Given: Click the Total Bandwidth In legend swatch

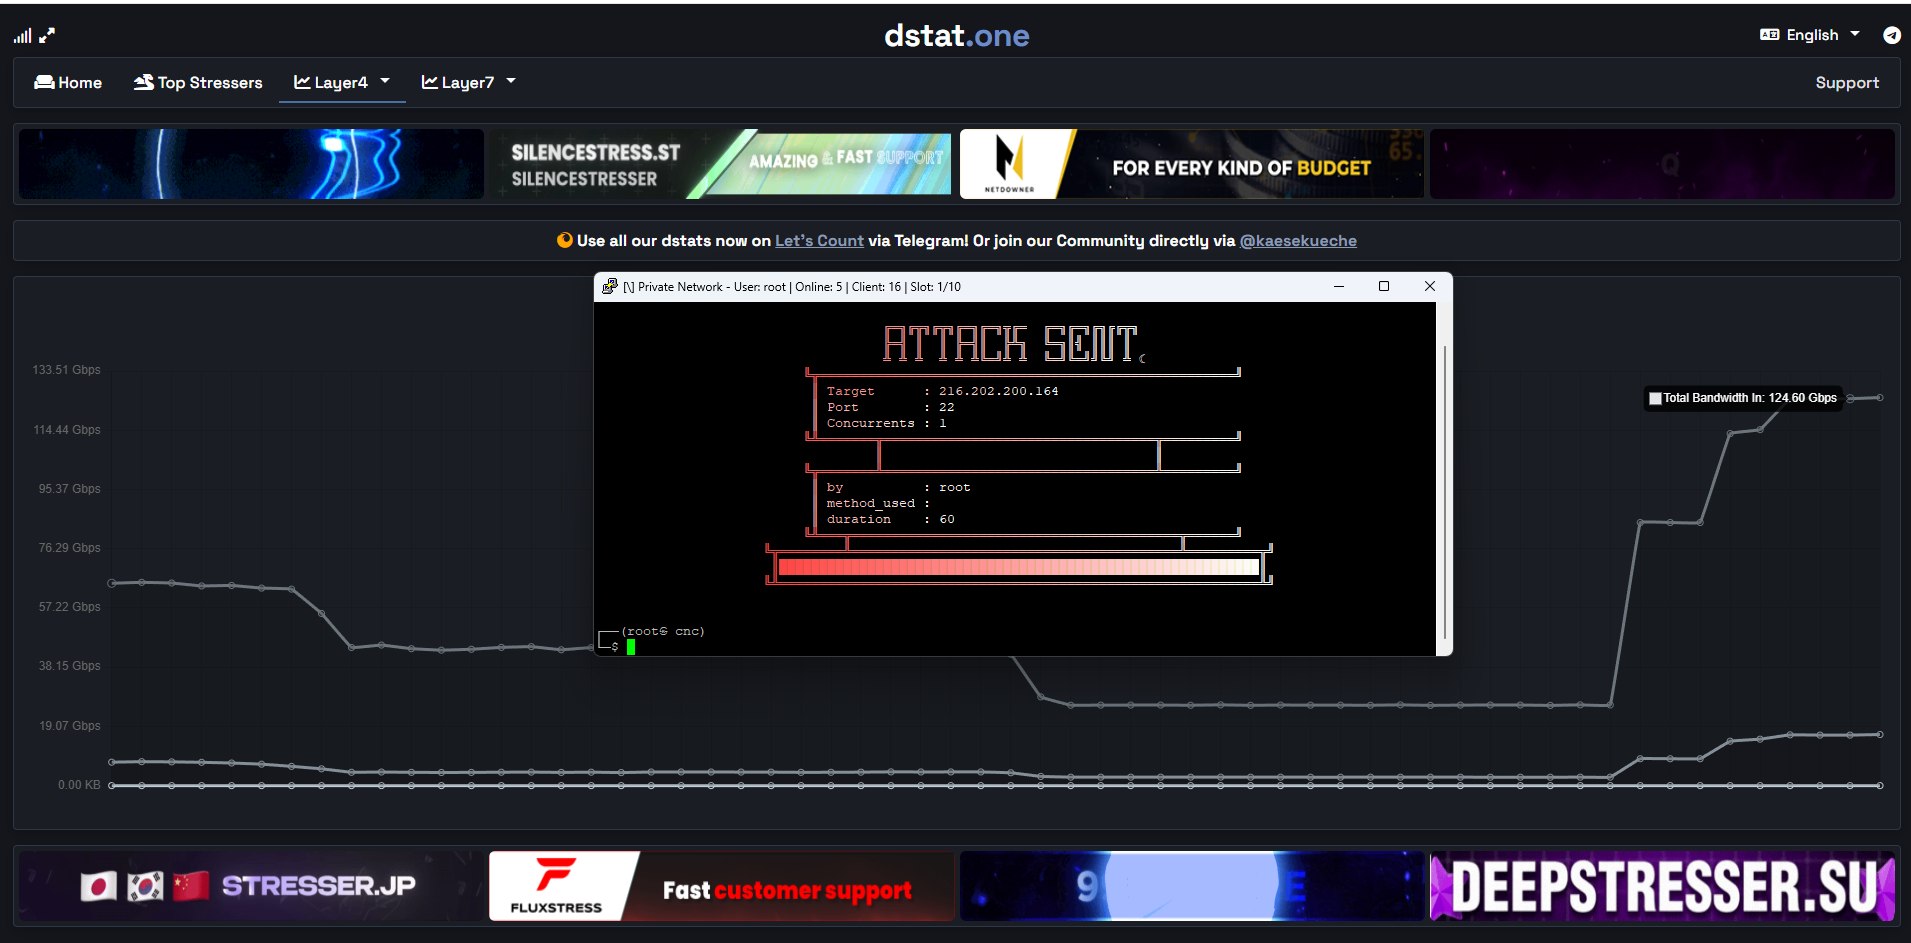Looking at the screenshot, I should 1655,398.
